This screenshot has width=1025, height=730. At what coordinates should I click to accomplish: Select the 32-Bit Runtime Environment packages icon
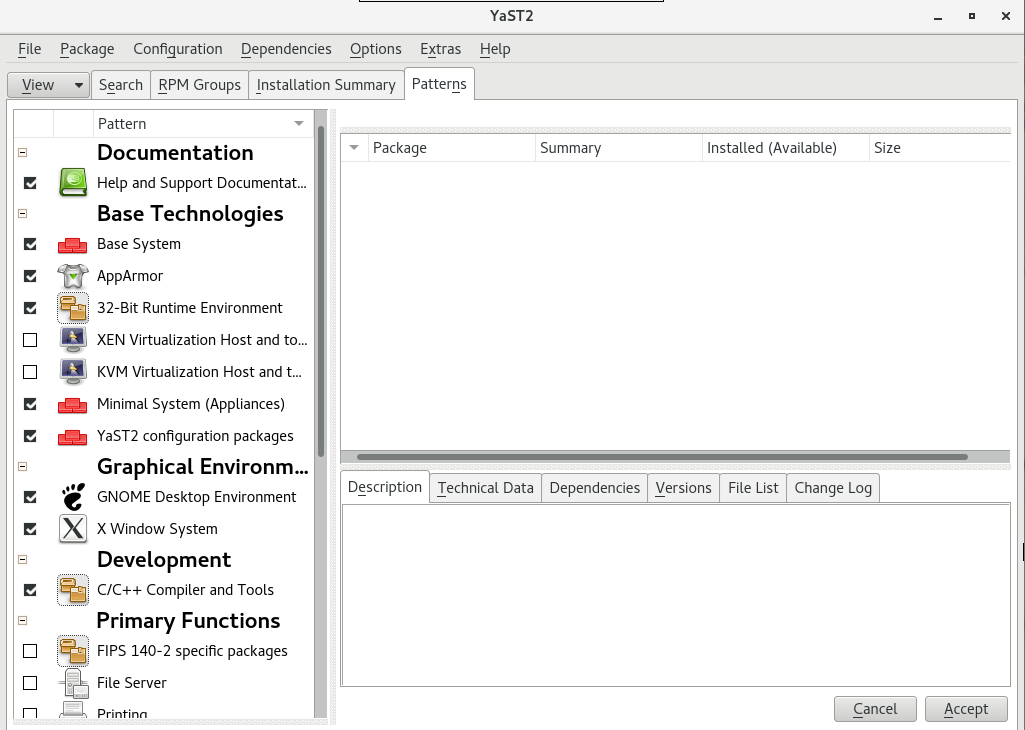(73, 308)
